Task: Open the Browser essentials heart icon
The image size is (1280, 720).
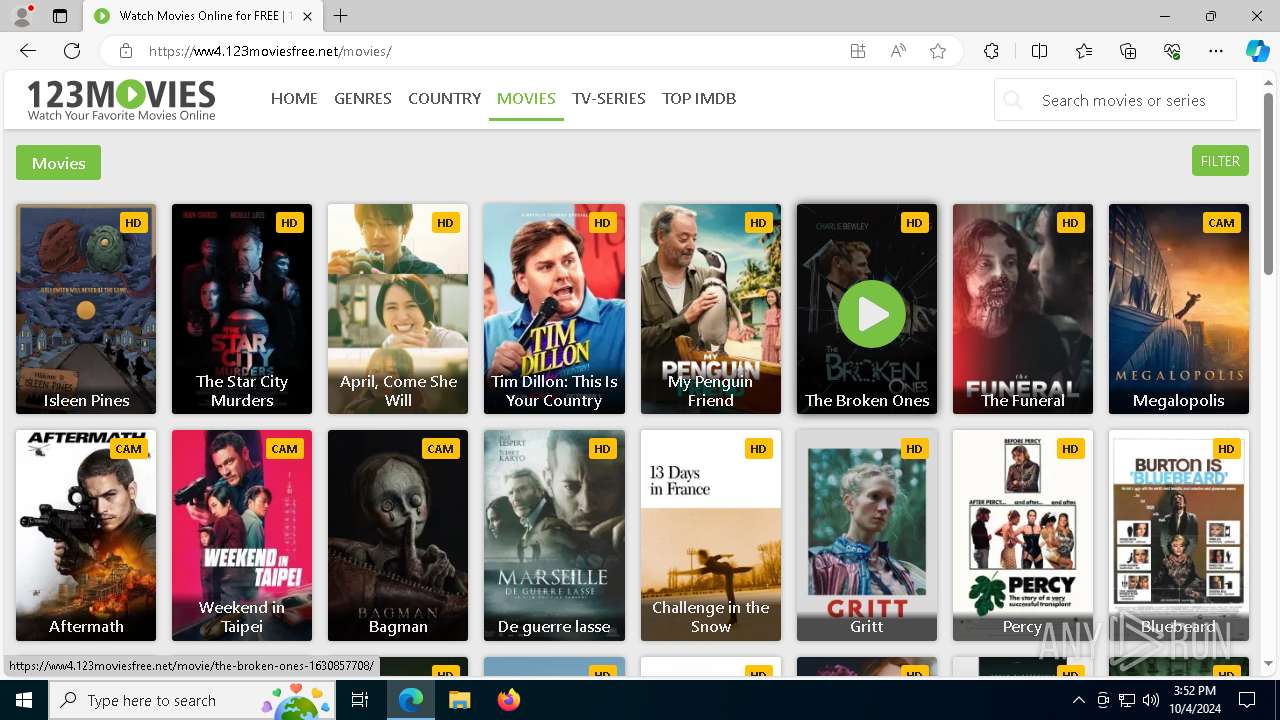Action: click(1172, 51)
